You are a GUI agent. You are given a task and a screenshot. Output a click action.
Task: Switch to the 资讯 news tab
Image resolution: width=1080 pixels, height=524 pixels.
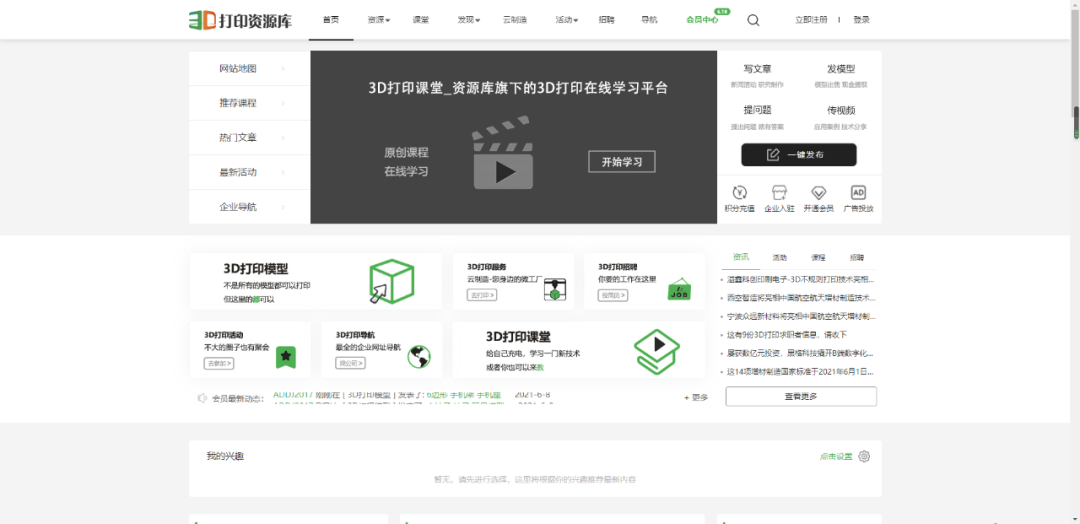click(740, 258)
